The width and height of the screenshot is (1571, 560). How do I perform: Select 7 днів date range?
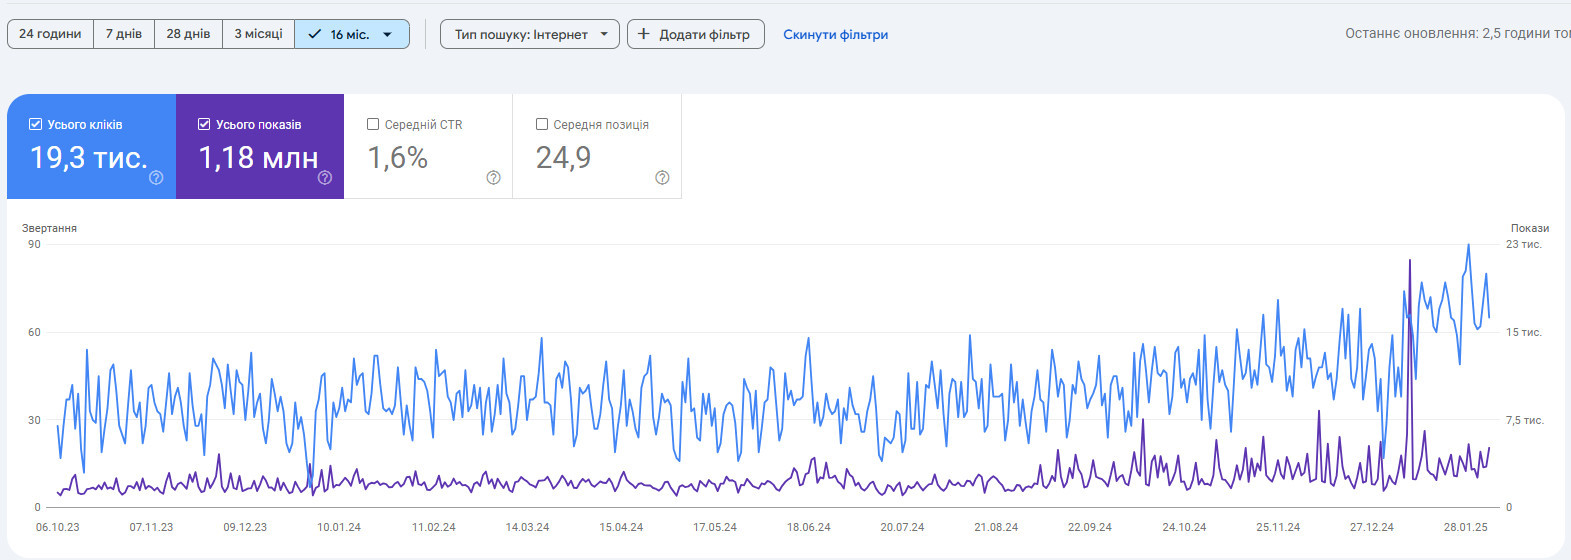(x=124, y=34)
